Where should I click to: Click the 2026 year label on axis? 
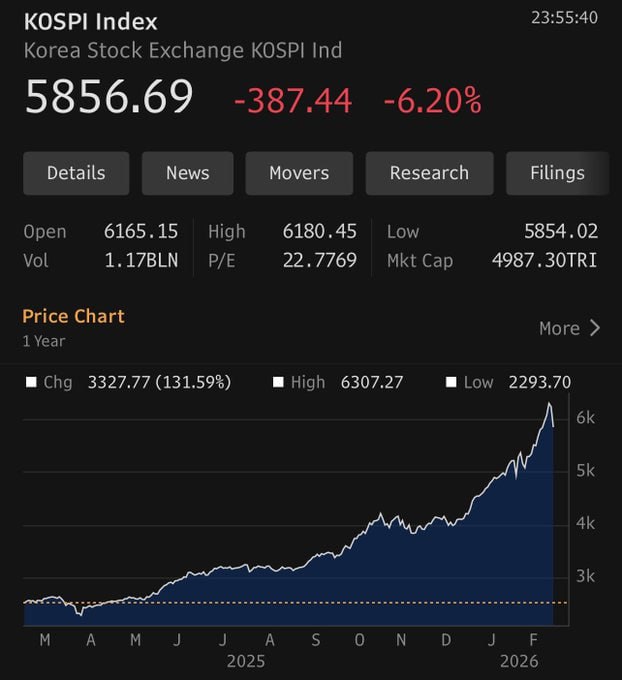(x=519, y=661)
